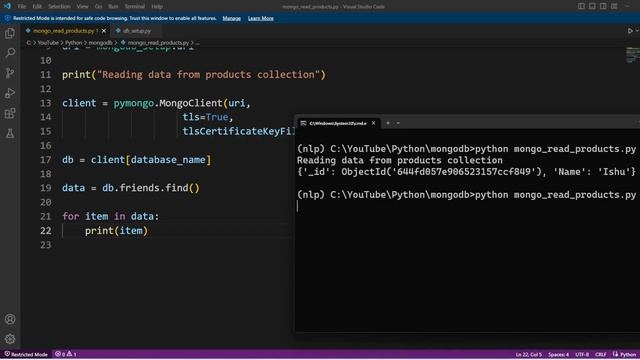This screenshot has width=640, height=360.
Task: Open the Accounts menu icon
Action: coord(10,319)
